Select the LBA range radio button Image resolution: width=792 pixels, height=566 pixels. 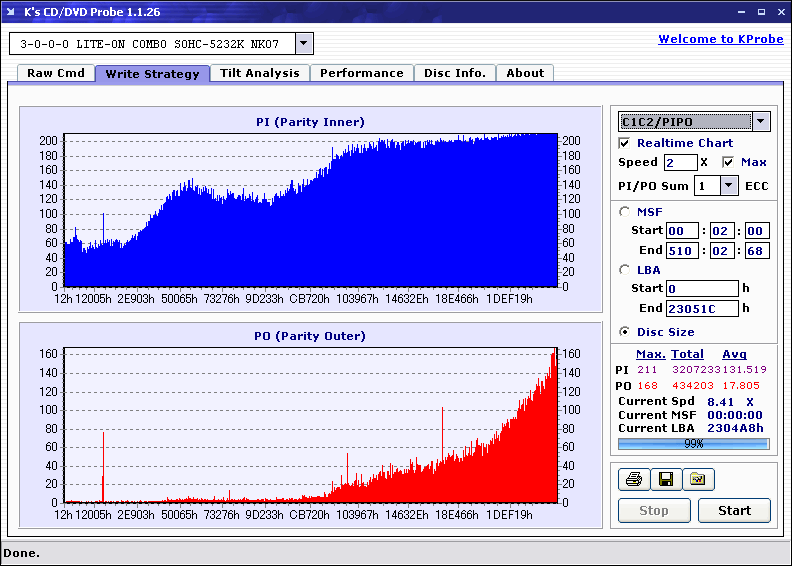(624, 270)
